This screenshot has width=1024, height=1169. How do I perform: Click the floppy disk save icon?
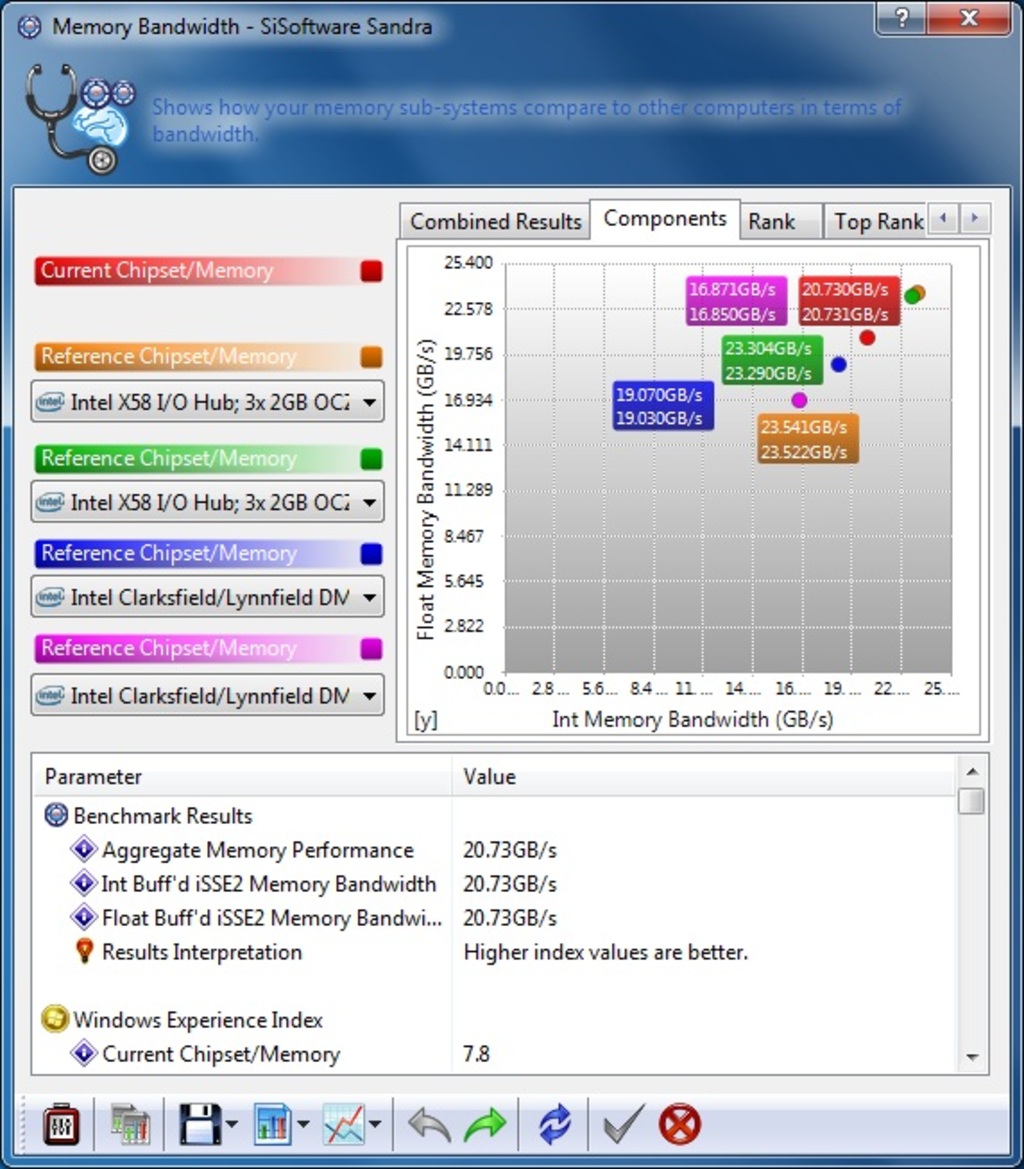pyautogui.click(x=200, y=1124)
